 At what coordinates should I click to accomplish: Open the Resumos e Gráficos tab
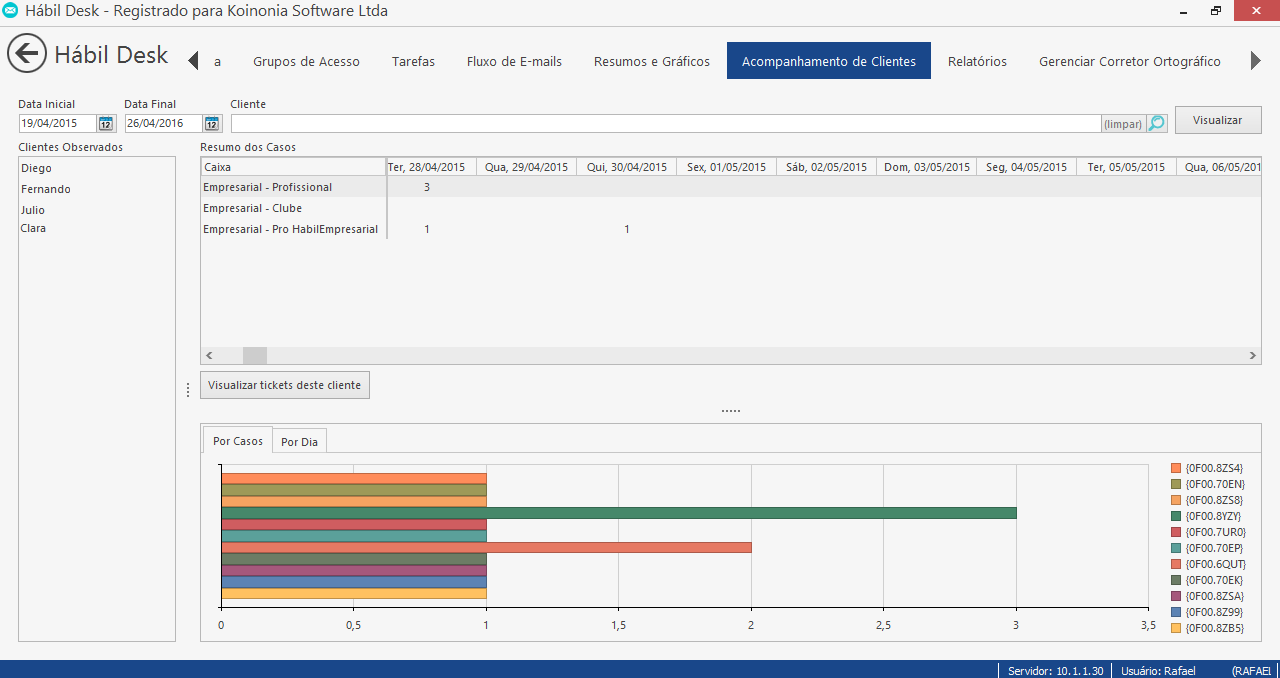point(652,61)
